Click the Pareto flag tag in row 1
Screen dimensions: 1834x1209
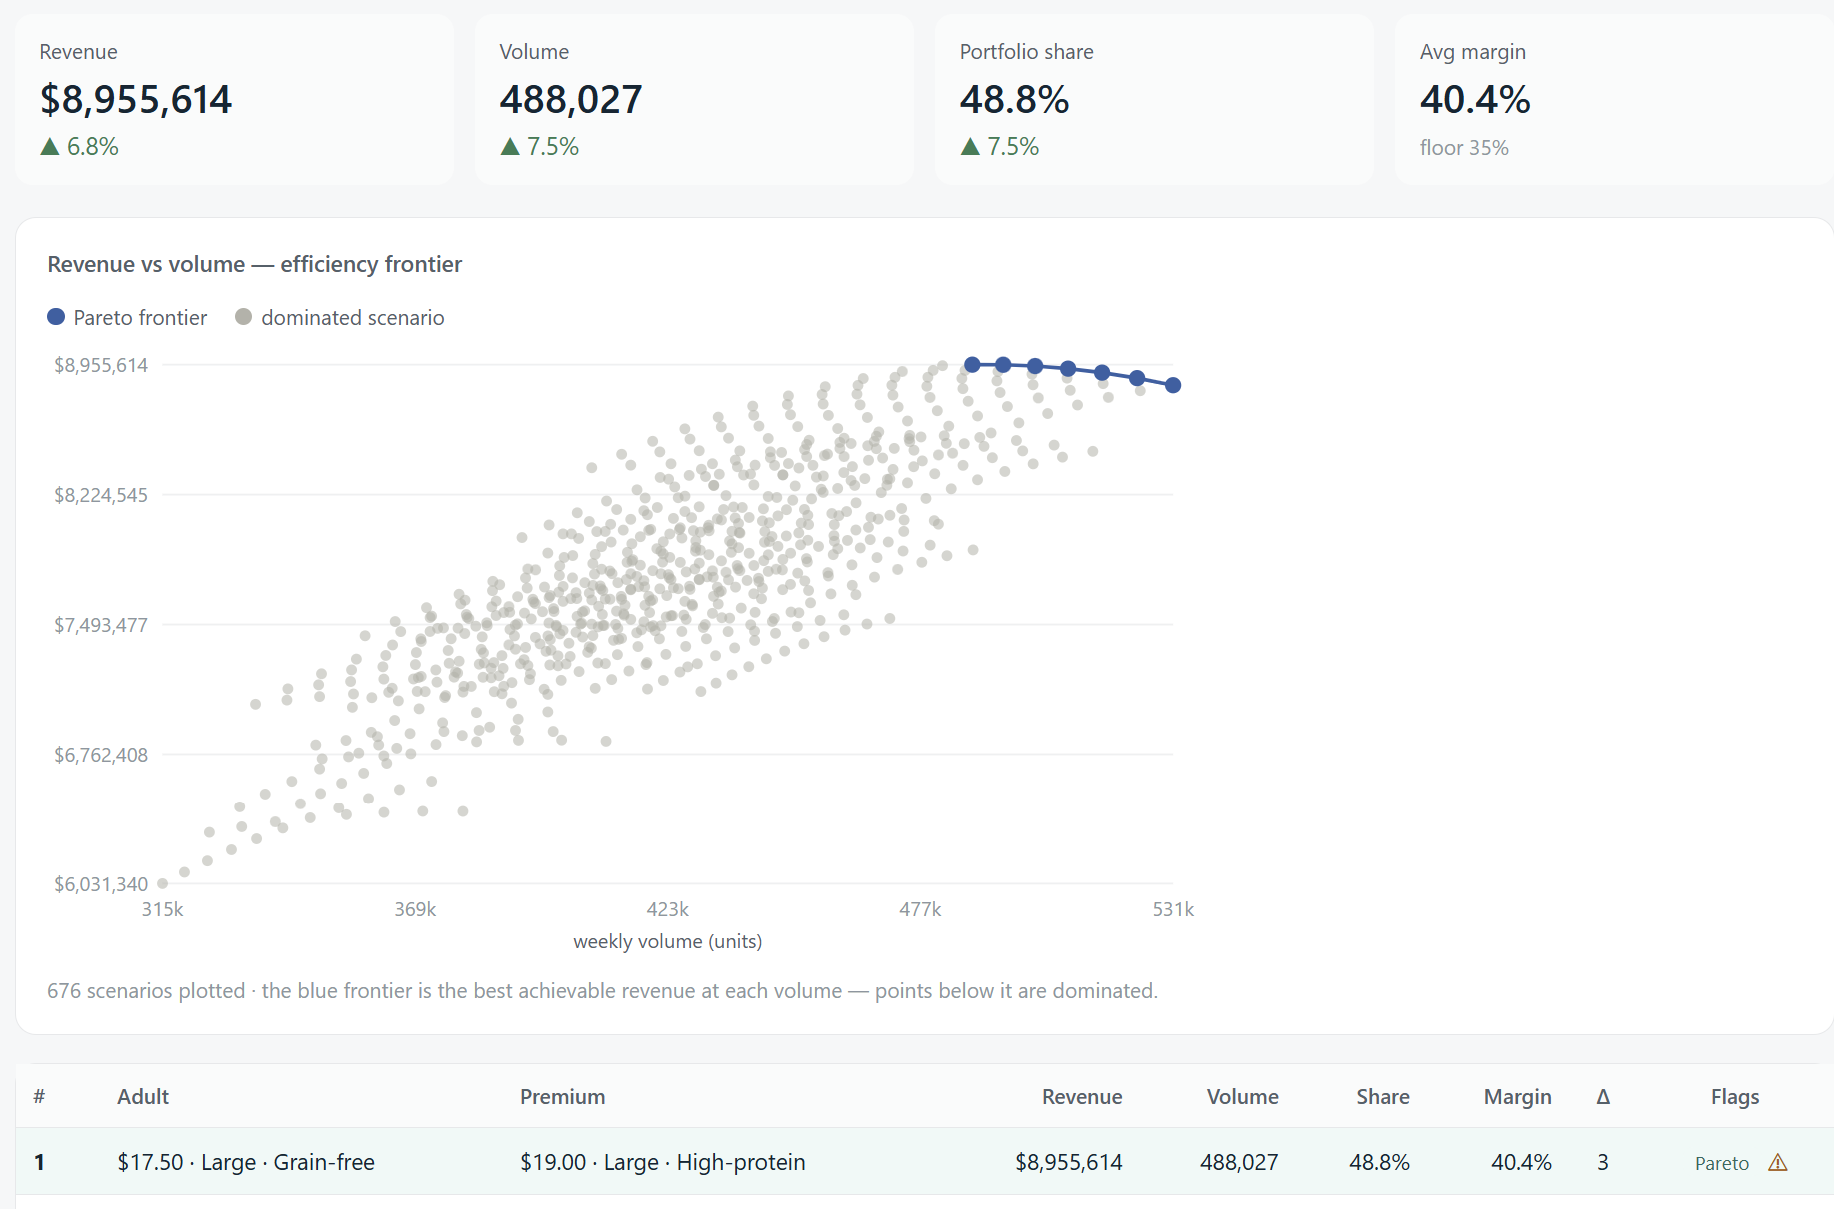pos(1721,1163)
